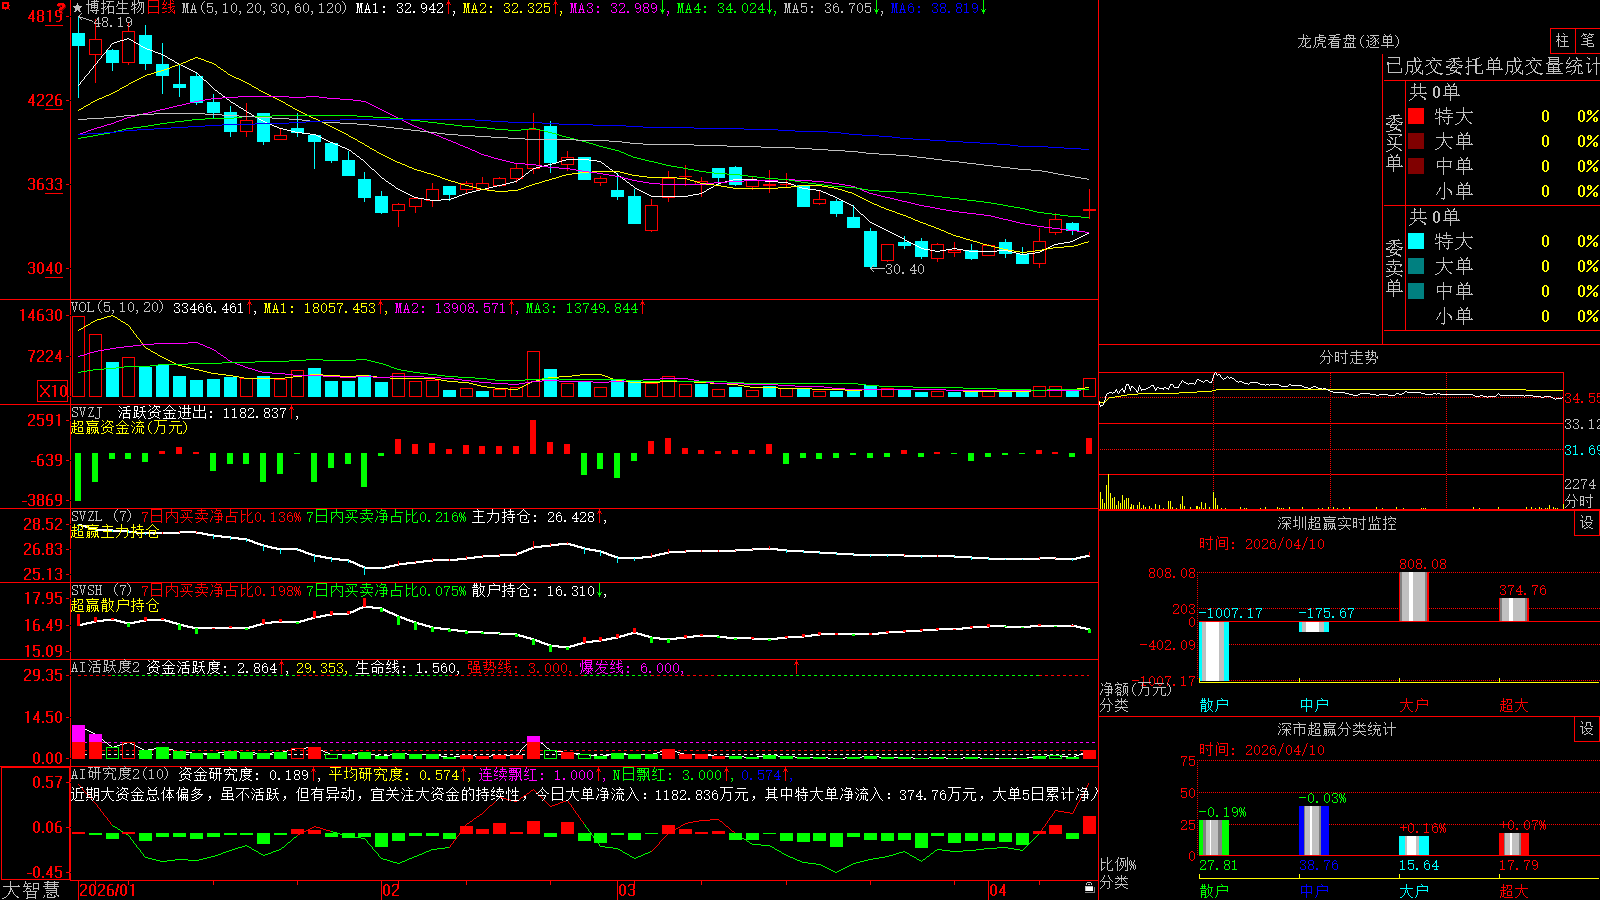Image resolution: width=1600 pixels, height=900 pixels.
Task: Switch 龙虎看盘 to 笔 view
Action: [1587, 40]
